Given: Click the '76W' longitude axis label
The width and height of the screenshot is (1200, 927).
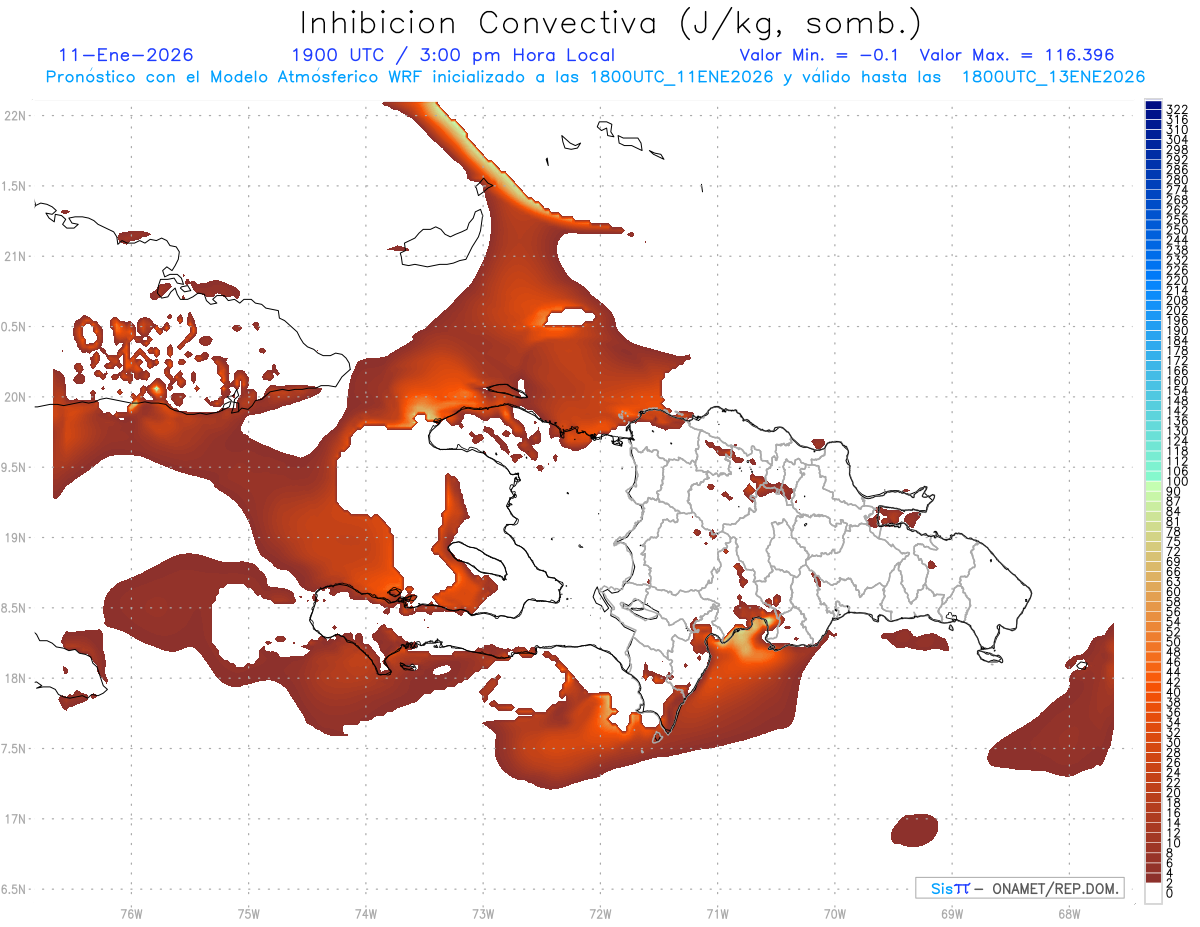Looking at the screenshot, I should (131, 913).
